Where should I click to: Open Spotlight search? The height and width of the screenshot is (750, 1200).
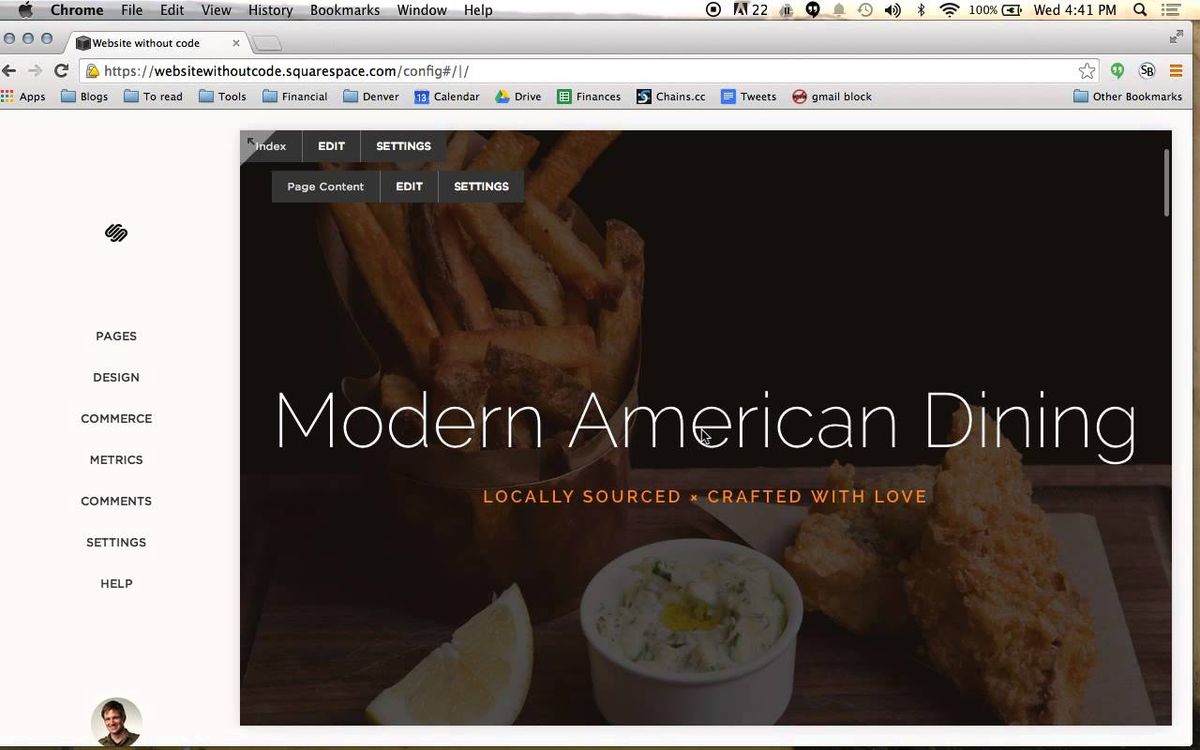1140,10
